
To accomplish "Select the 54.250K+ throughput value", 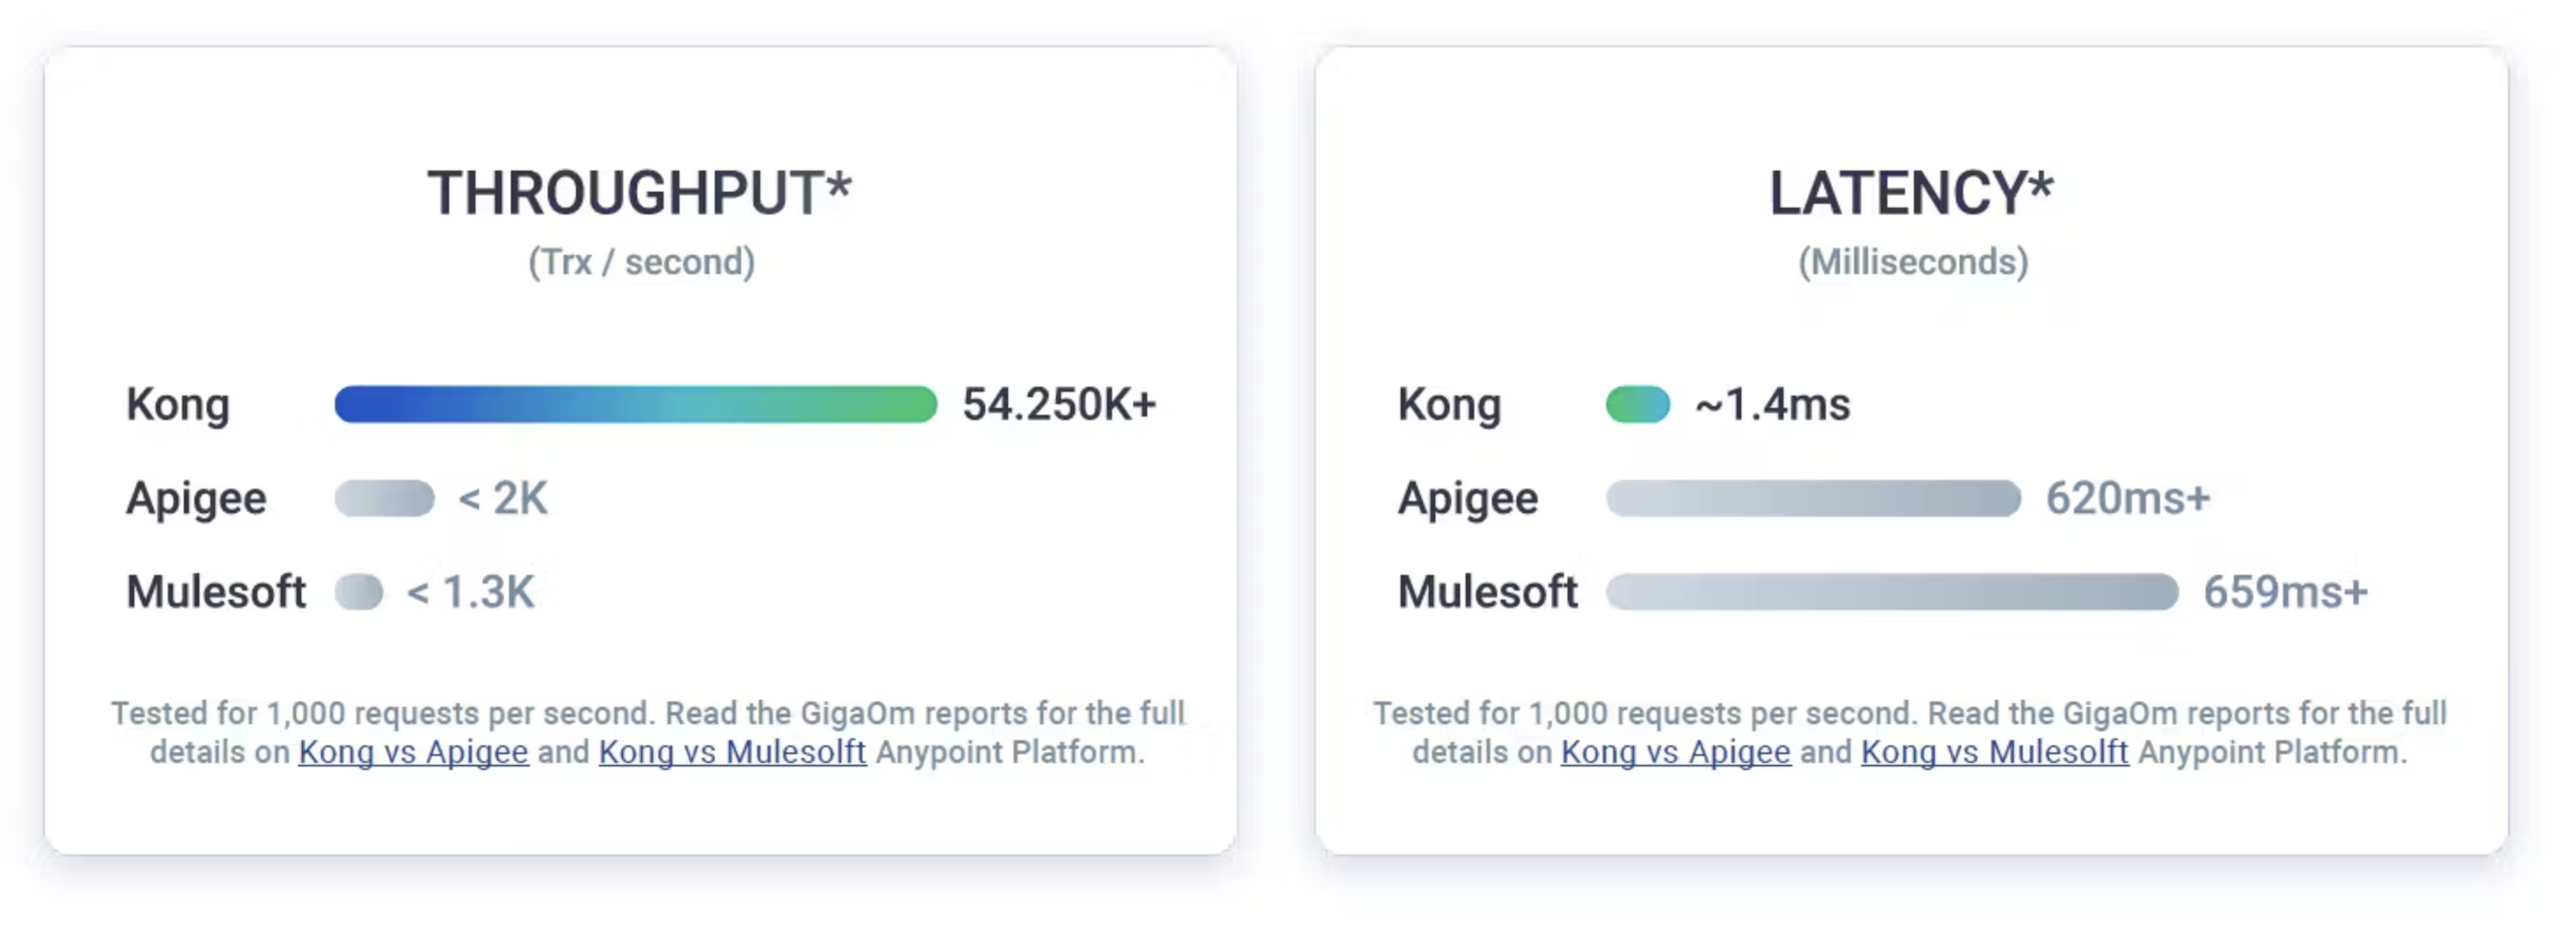I will pos(1058,405).
